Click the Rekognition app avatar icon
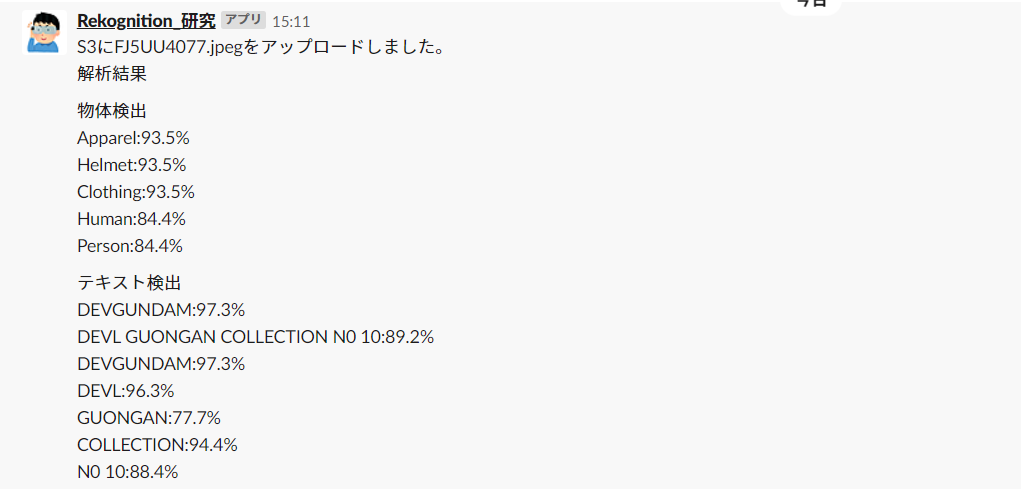The height and width of the screenshot is (489, 1021). [x=44, y=33]
